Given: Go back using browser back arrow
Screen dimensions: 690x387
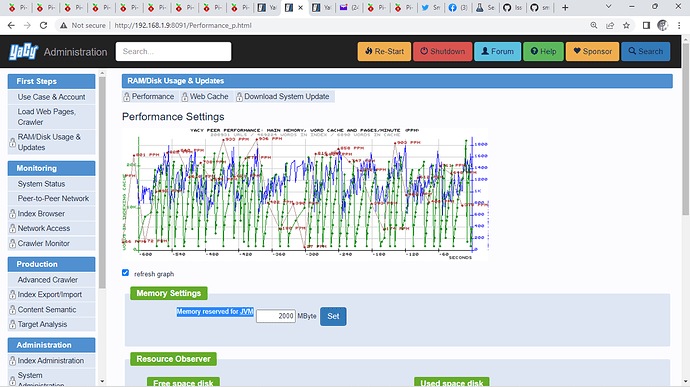Looking at the screenshot, I should [x=11, y=26].
